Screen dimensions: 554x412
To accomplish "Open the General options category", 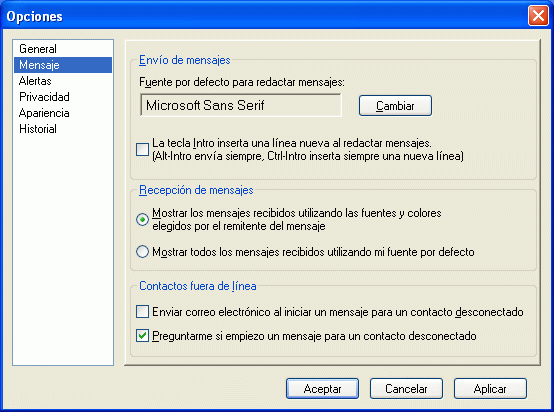I will coord(63,49).
